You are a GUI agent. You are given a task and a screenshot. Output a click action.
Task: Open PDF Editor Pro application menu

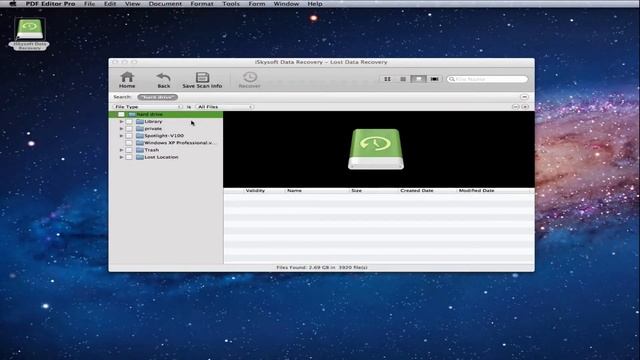click(x=50, y=4)
